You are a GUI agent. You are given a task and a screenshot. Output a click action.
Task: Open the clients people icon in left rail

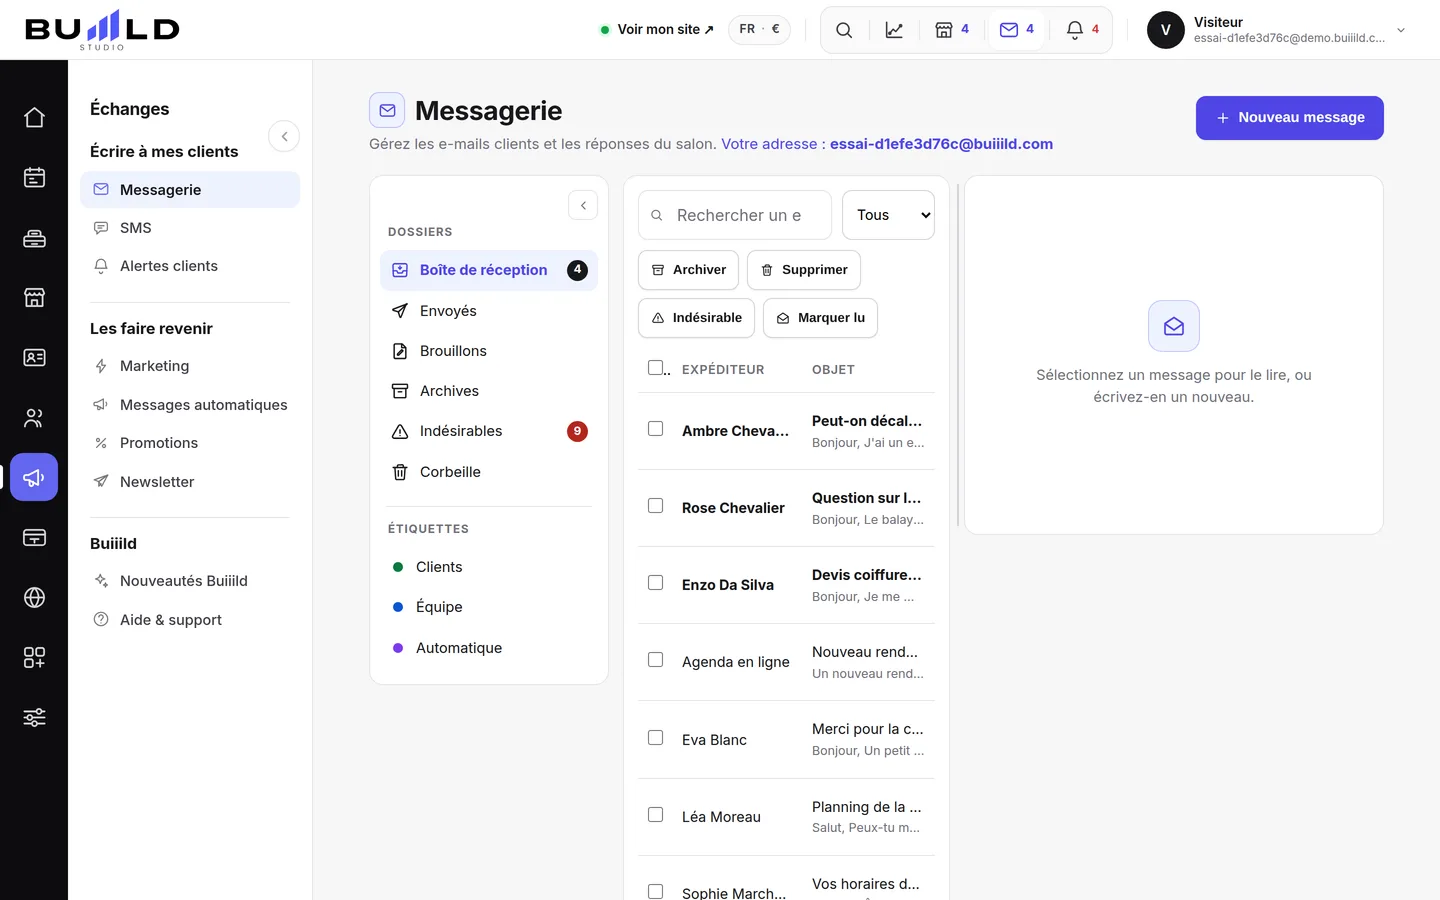click(34, 418)
